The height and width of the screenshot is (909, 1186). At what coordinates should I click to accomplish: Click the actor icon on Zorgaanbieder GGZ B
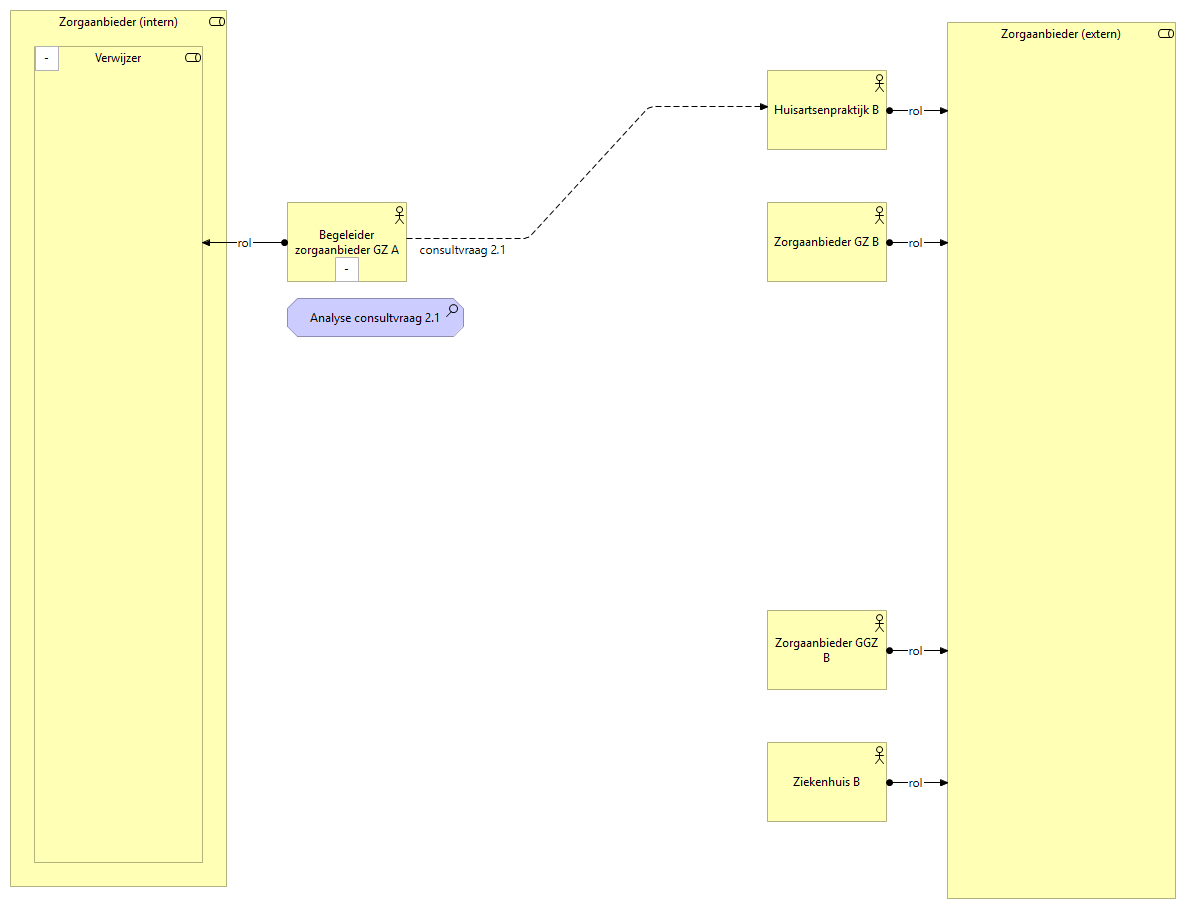[x=879, y=622]
